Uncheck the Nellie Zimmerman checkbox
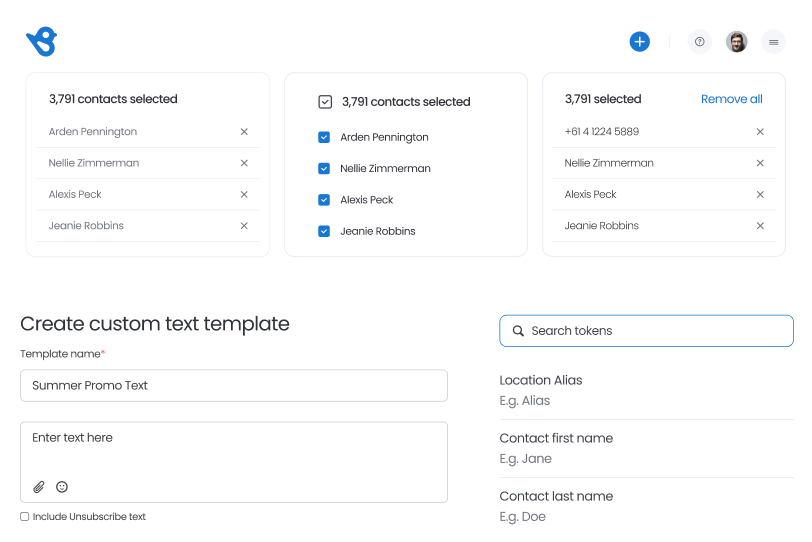812x542 pixels. (x=324, y=168)
